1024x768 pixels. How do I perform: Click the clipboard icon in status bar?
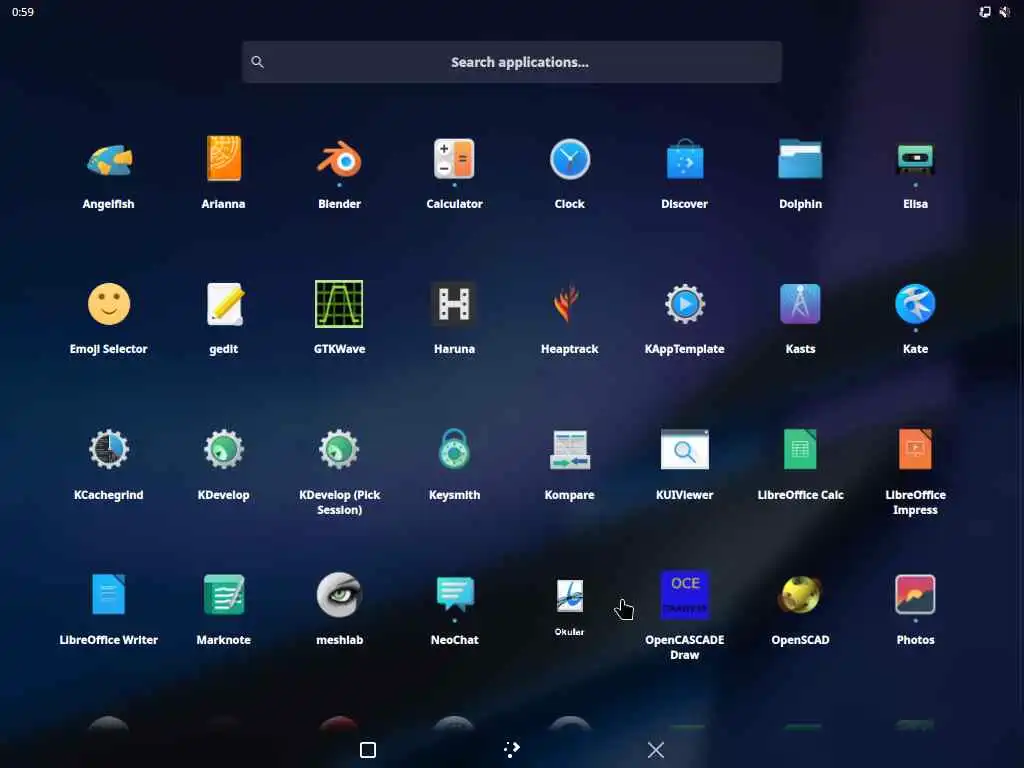[x=985, y=12]
